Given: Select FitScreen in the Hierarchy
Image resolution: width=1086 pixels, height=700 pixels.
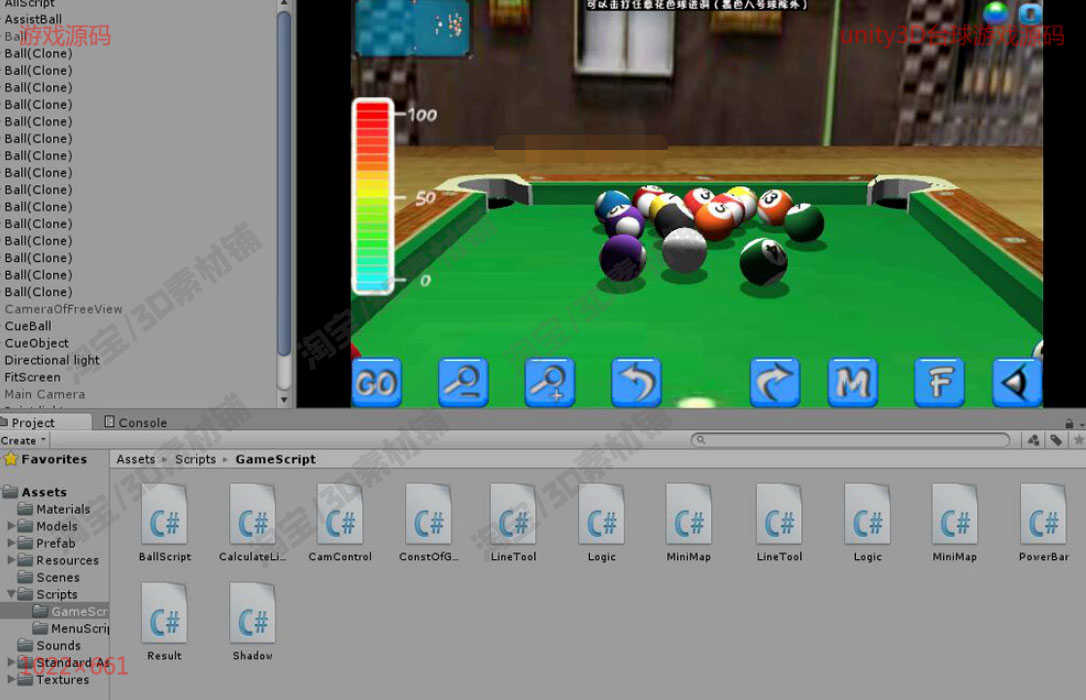Looking at the screenshot, I should pos(33,377).
